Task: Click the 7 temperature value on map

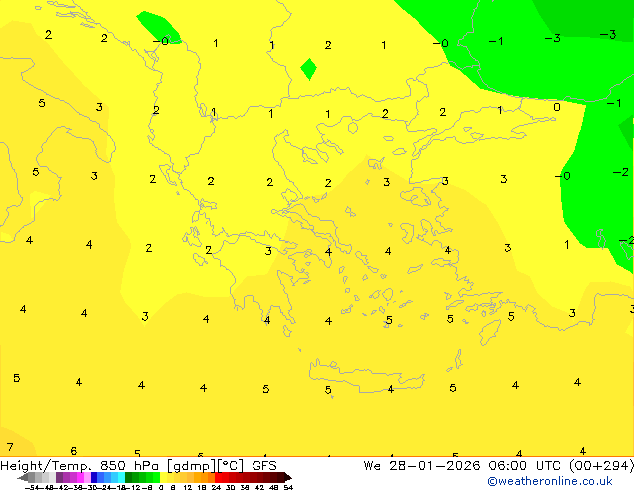Action: pyautogui.click(x=10, y=447)
